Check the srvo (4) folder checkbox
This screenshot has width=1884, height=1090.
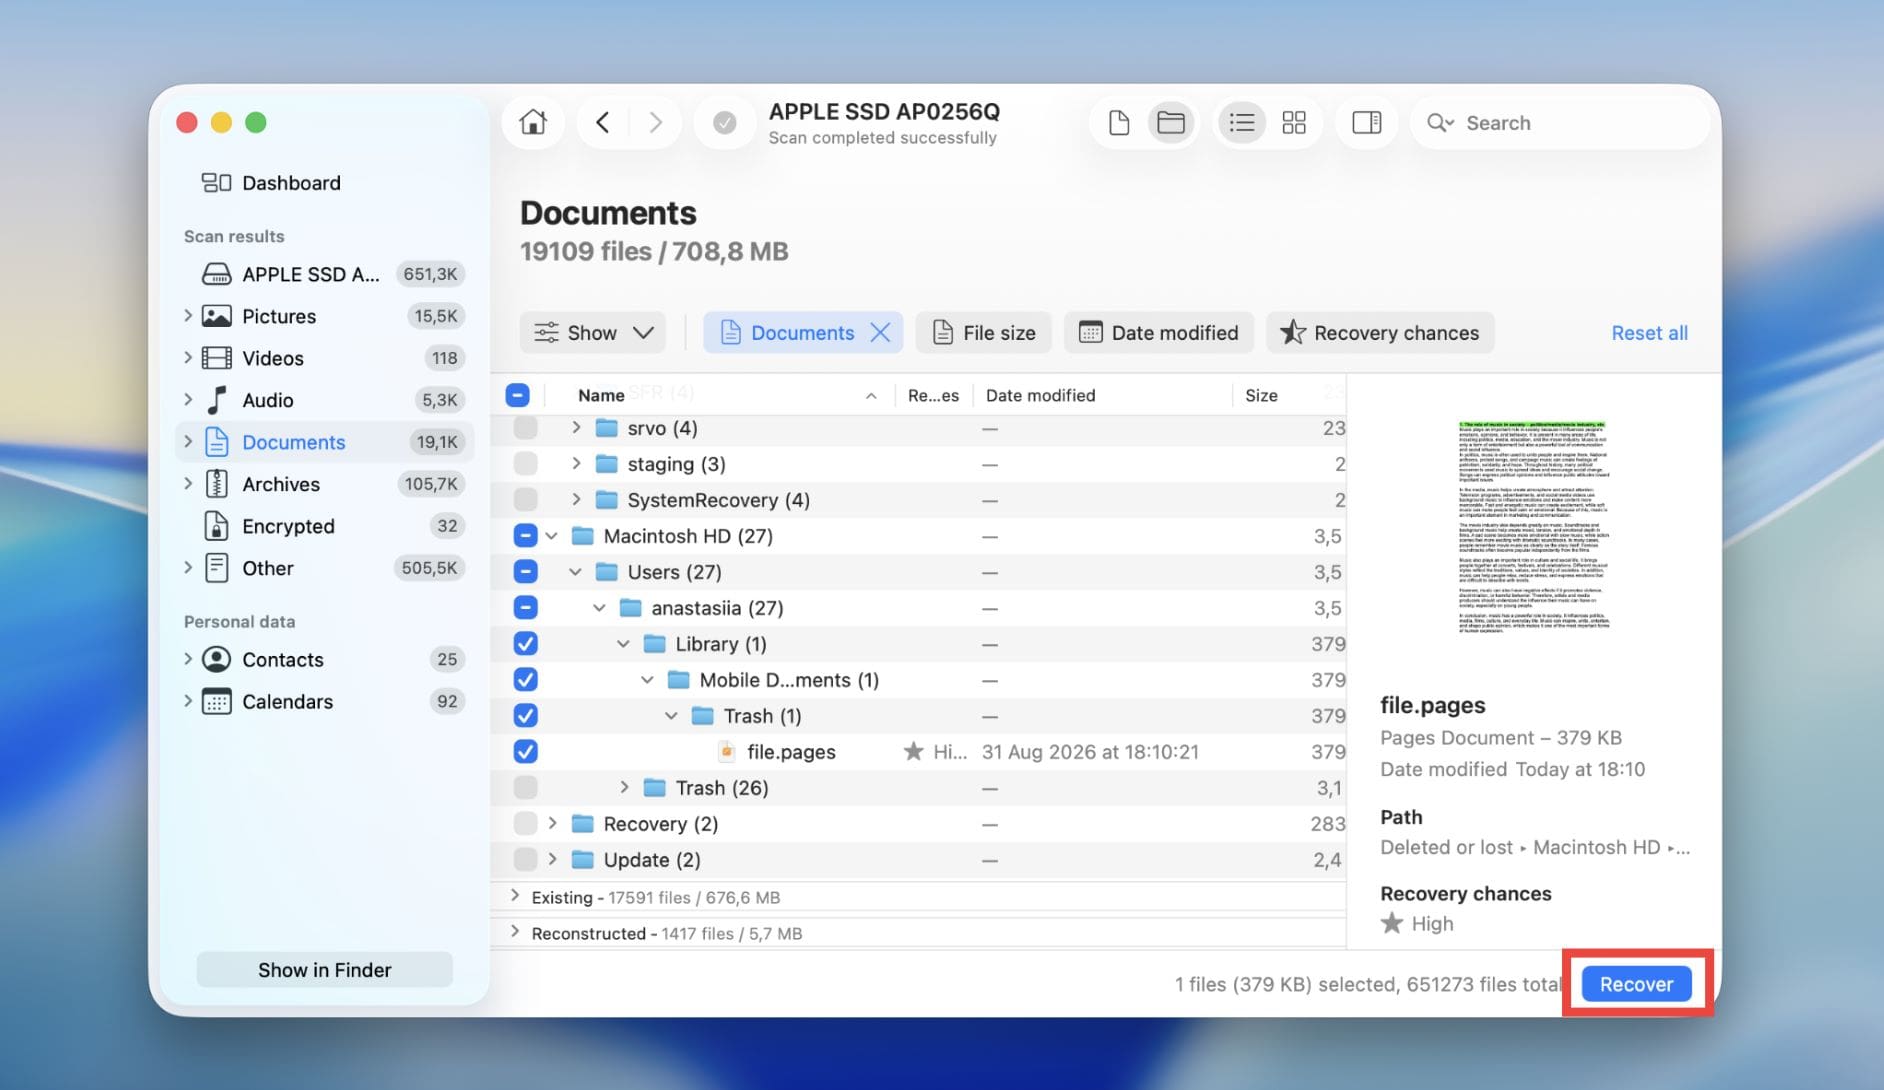click(x=525, y=428)
